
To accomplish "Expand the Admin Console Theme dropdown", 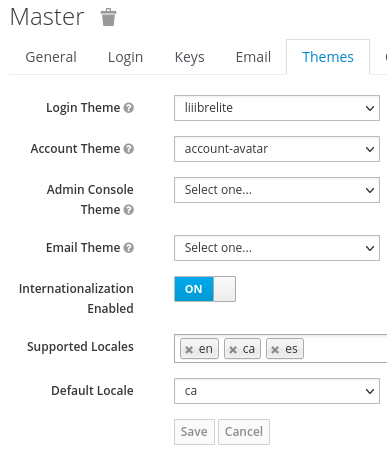I will [x=277, y=190].
